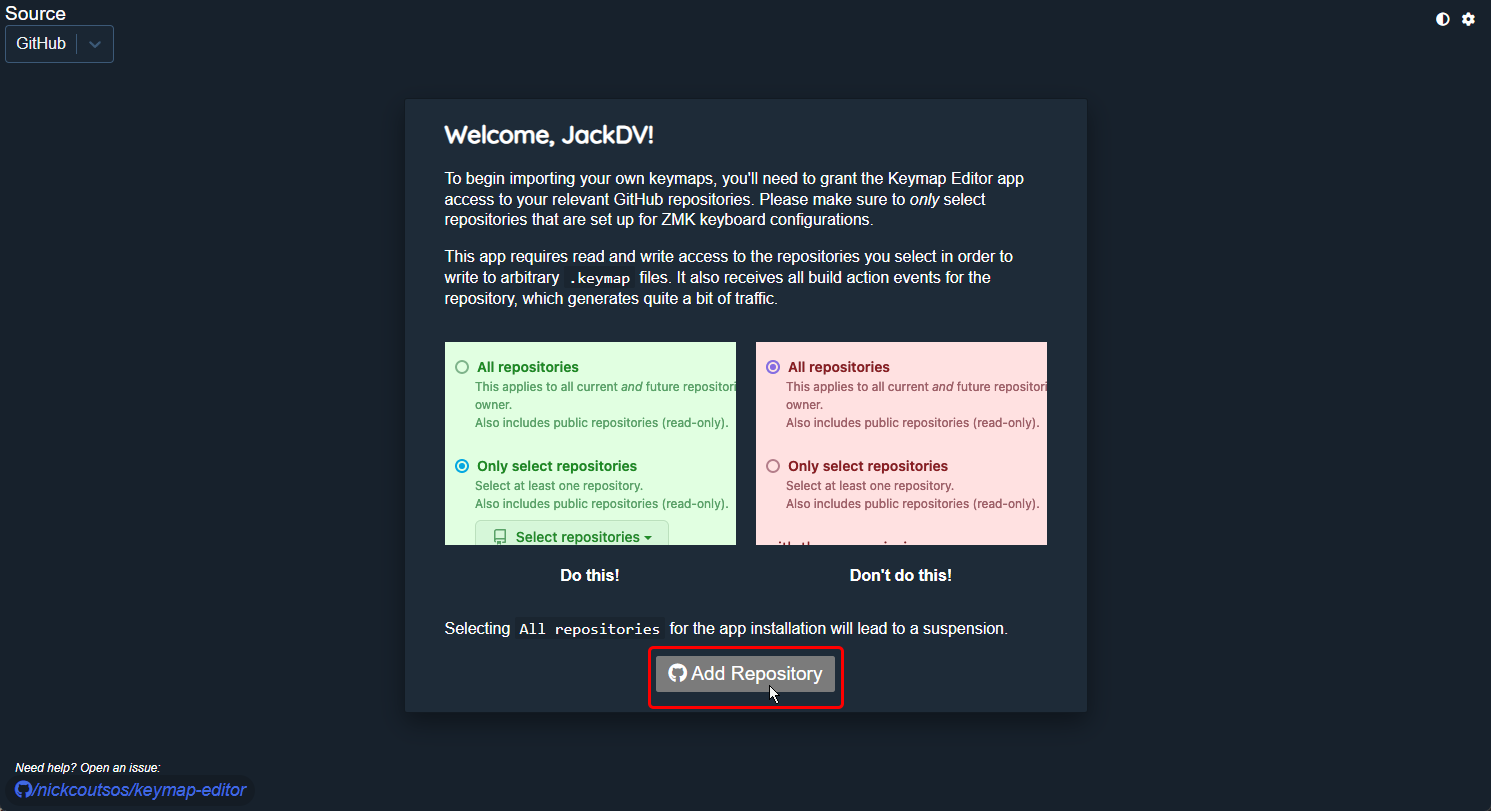Image resolution: width=1491 pixels, height=811 pixels.
Task: Click the "Don't do this!" caption
Action: (x=900, y=575)
